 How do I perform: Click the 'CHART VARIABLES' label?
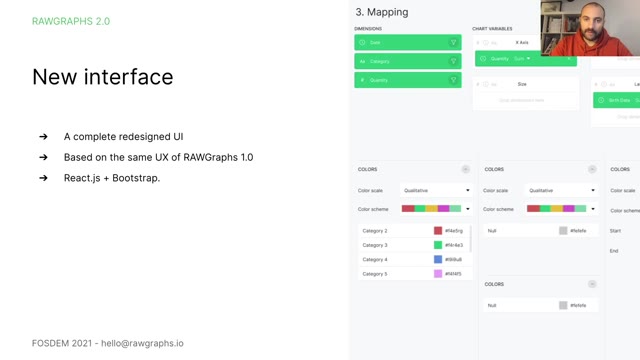[x=492, y=29]
